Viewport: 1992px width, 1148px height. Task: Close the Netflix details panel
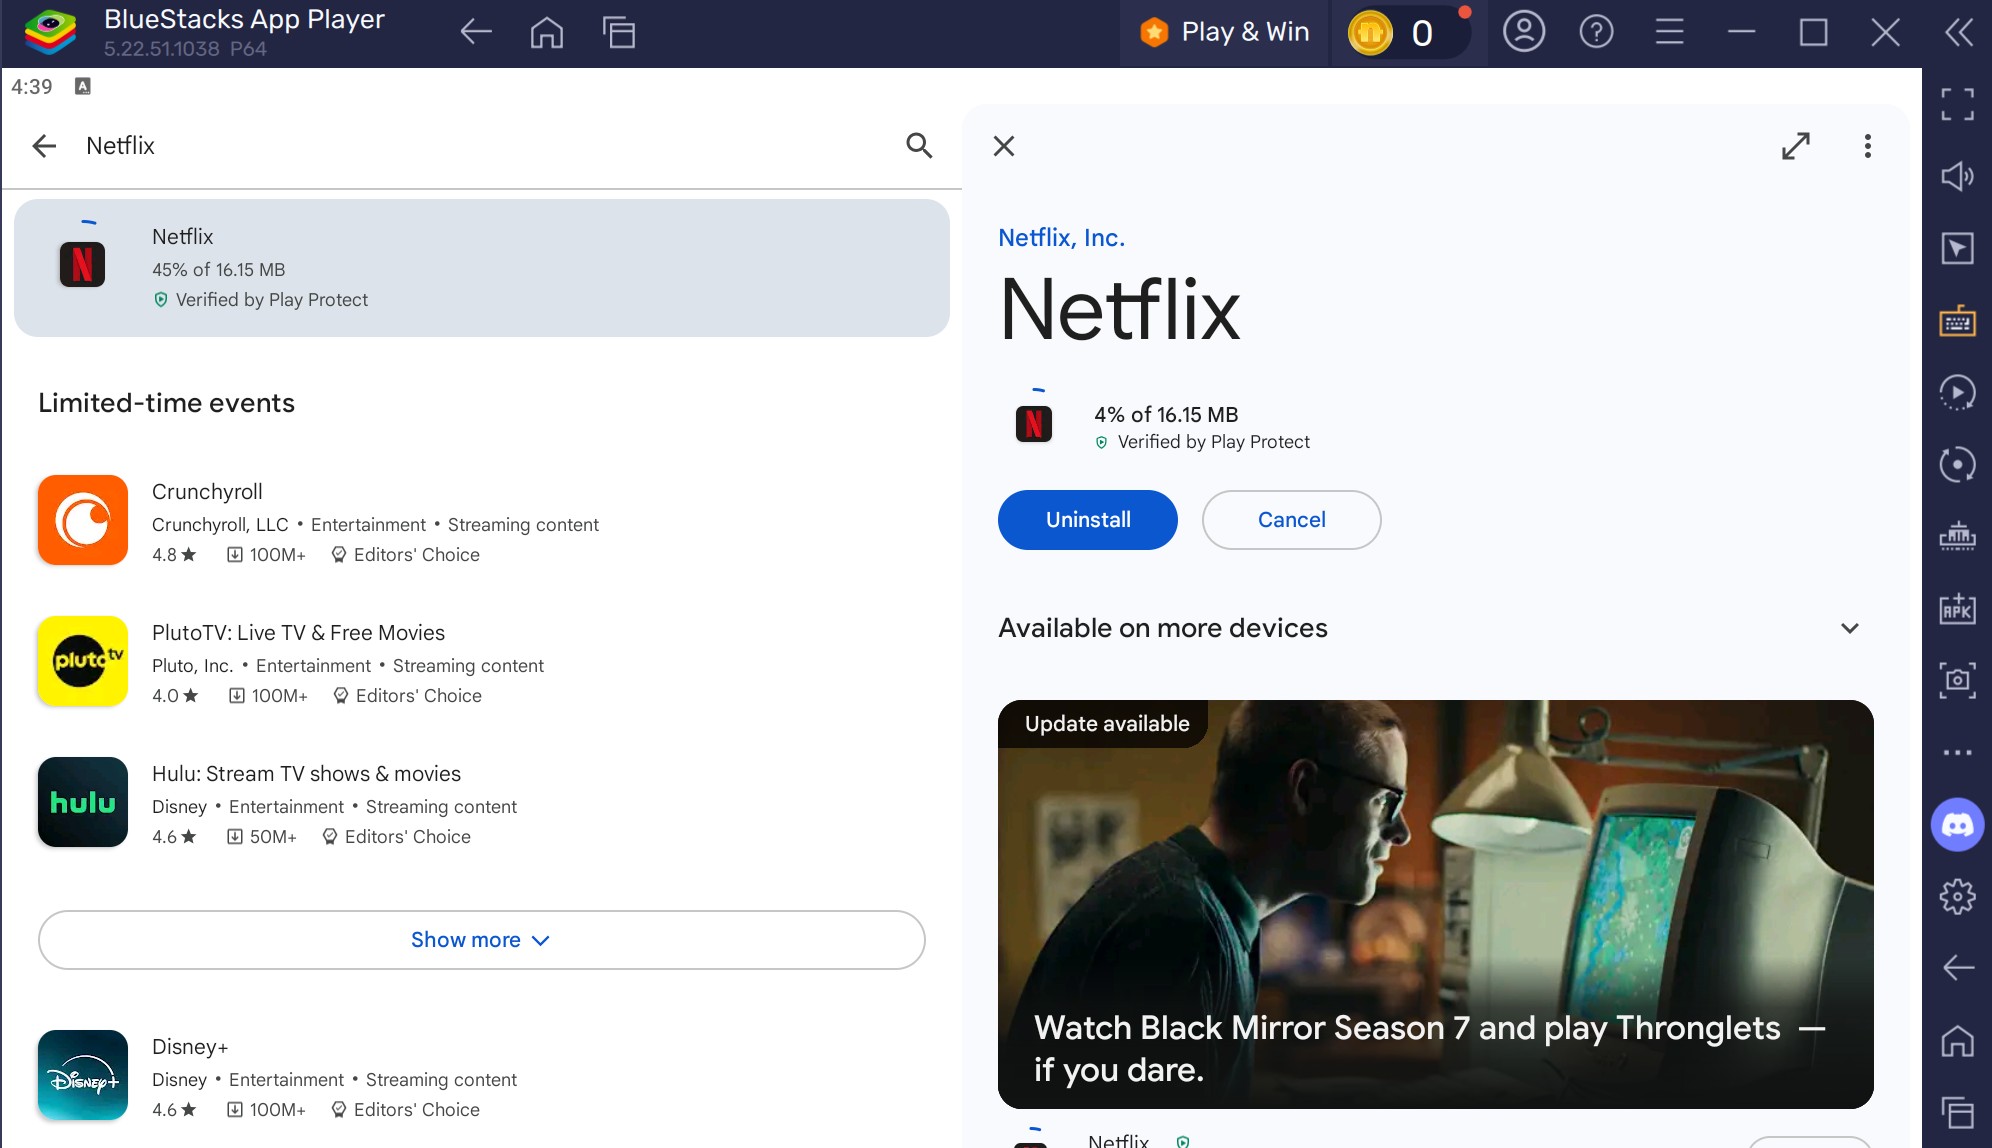click(1004, 146)
